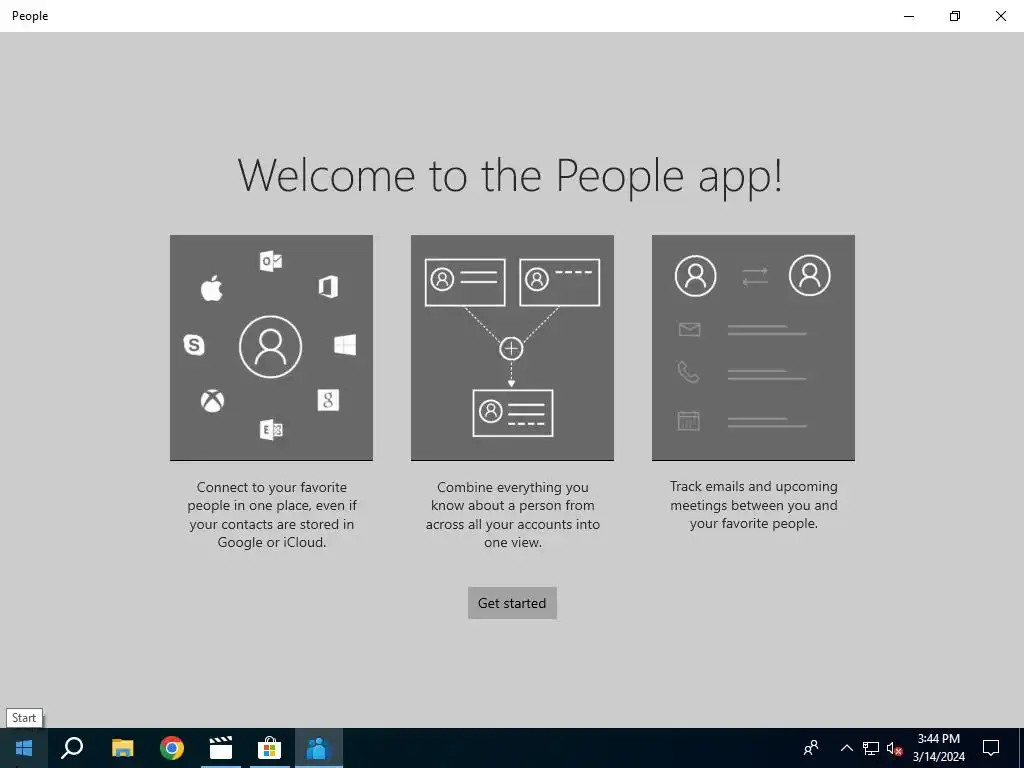Open the Action Center notifications

tap(991, 748)
